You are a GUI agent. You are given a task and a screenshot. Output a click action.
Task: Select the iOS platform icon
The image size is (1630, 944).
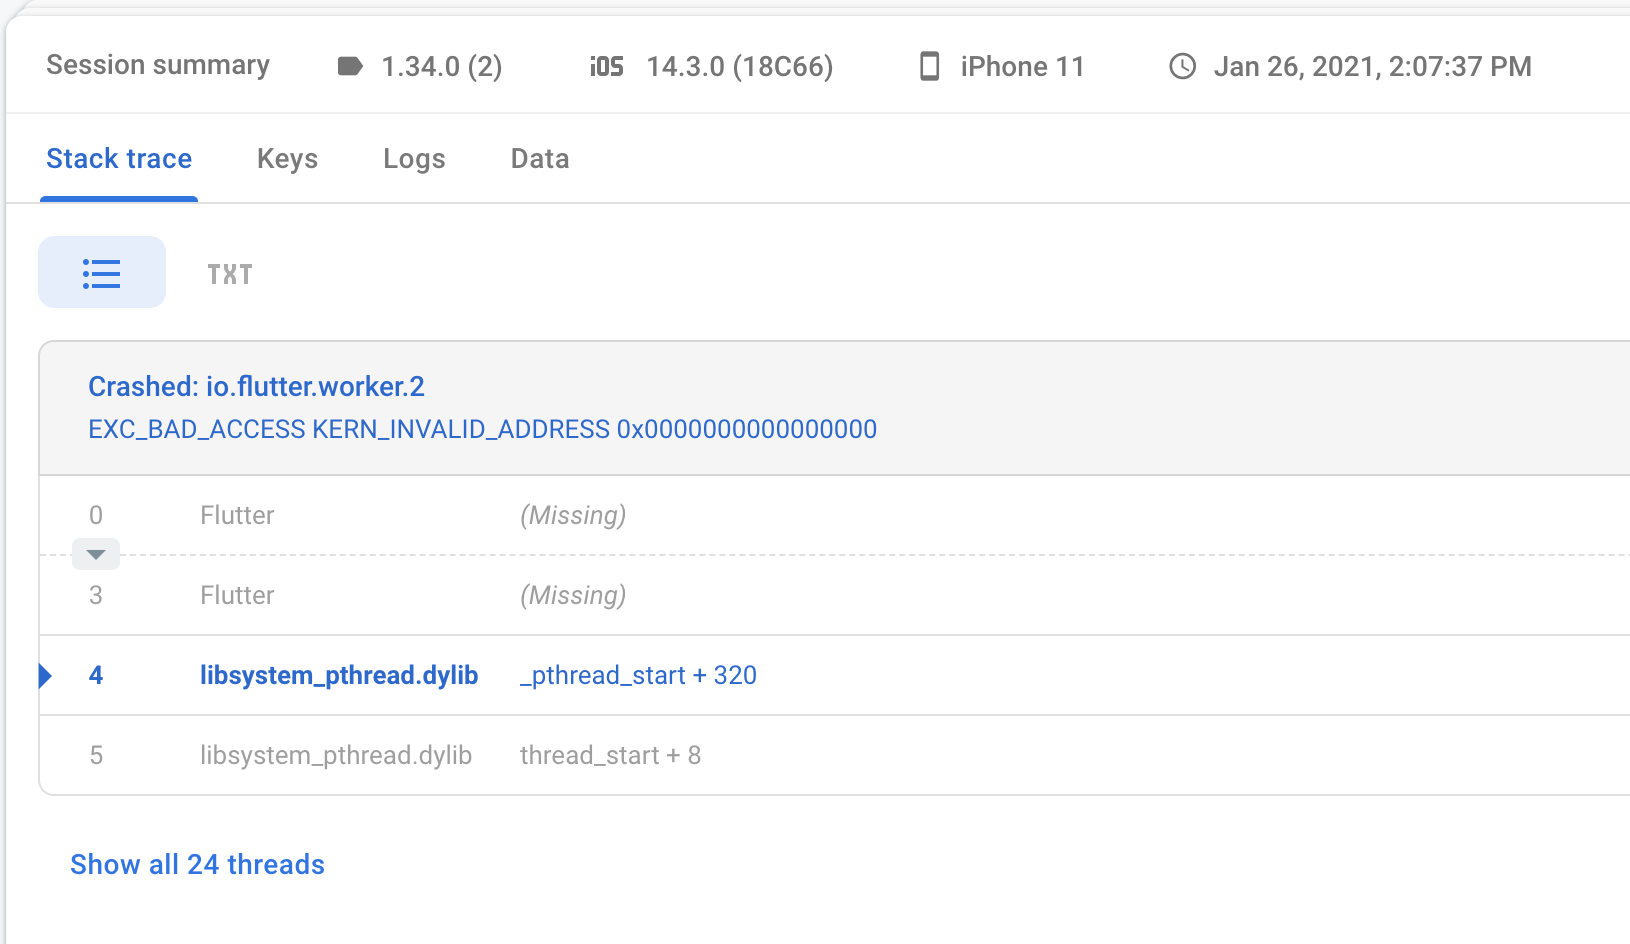point(605,66)
